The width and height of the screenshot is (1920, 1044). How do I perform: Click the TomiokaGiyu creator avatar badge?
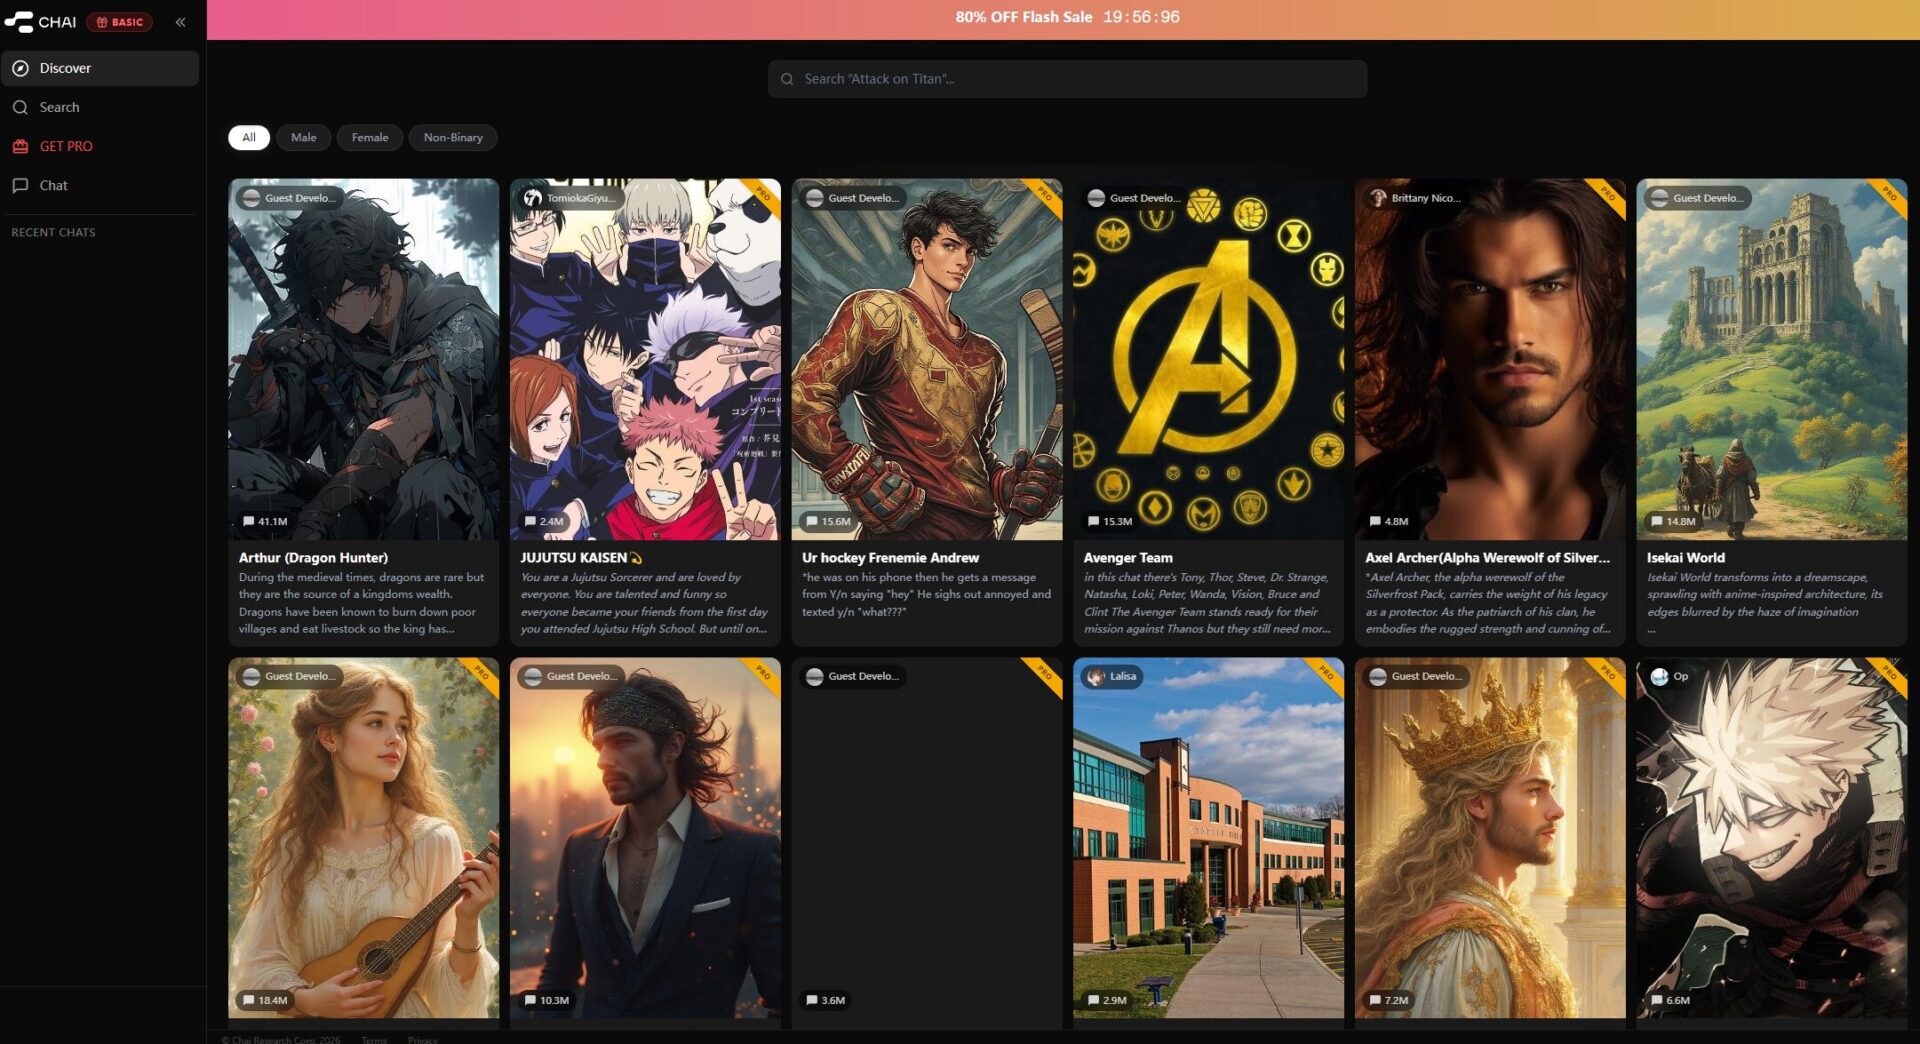[x=570, y=198]
